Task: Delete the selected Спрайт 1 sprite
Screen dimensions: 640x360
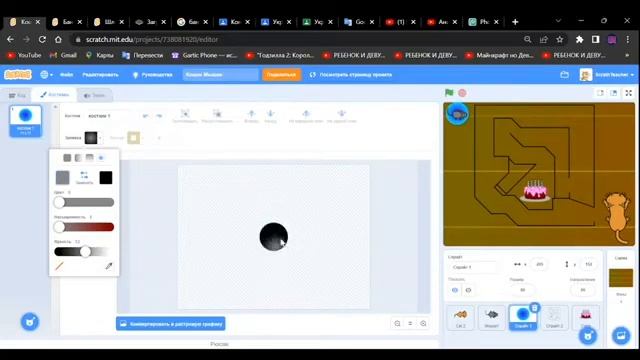Action: 535,308
